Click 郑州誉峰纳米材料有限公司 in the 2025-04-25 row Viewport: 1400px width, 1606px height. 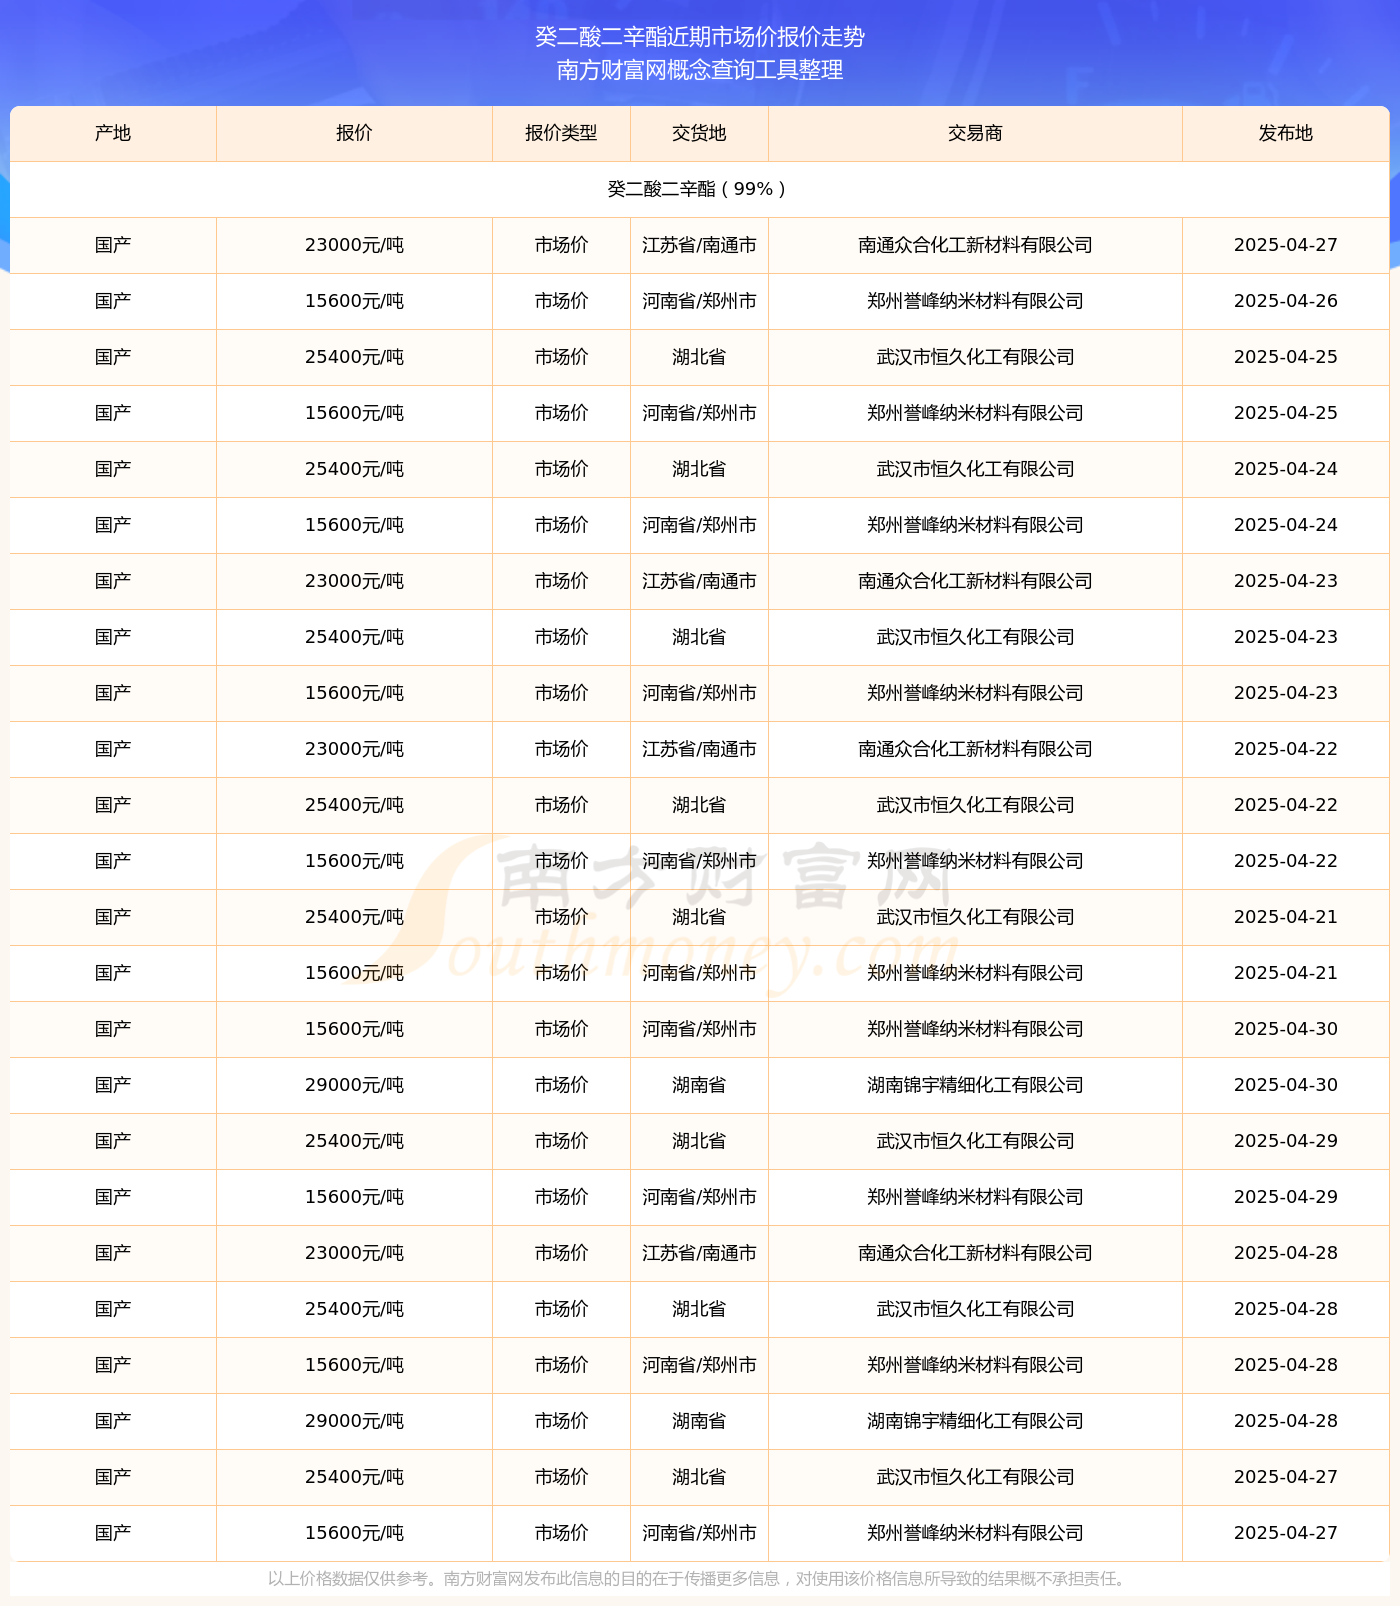(975, 413)
